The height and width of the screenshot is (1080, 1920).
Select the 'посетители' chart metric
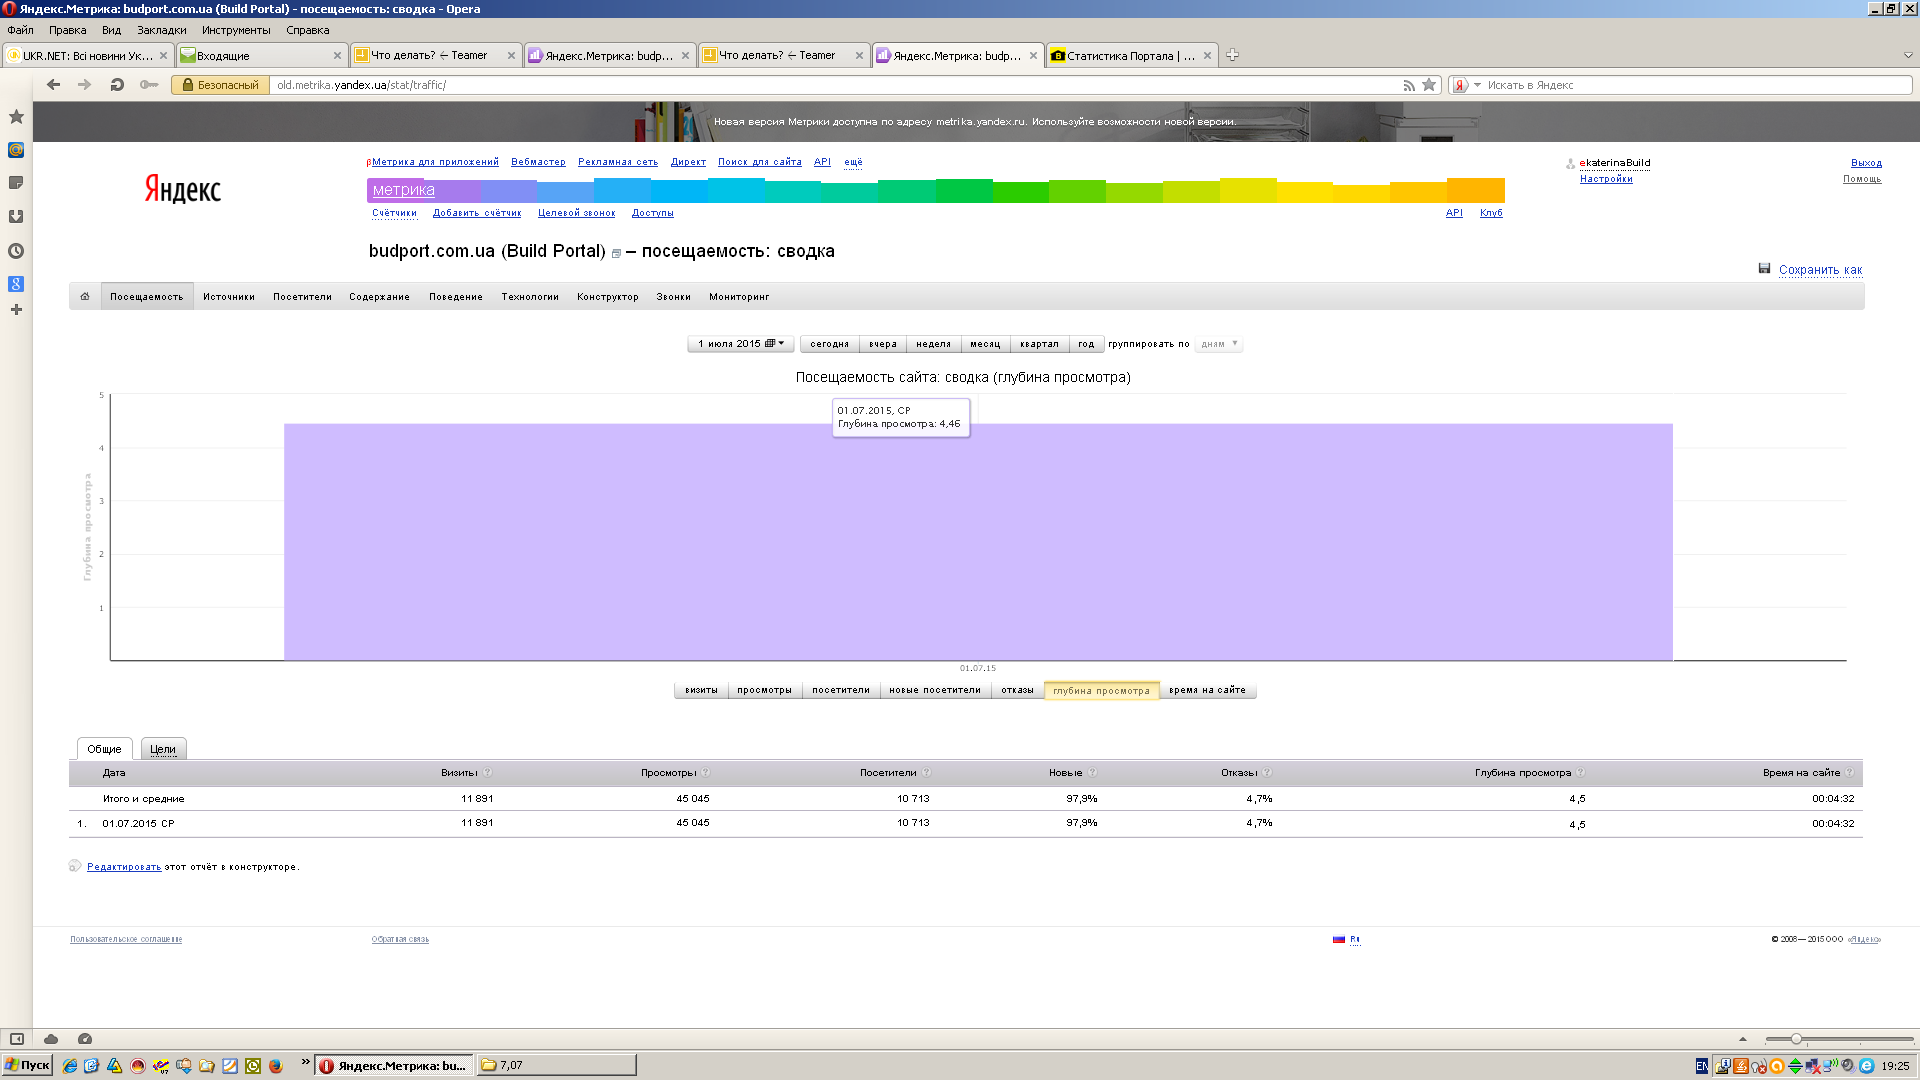point(840,690)
